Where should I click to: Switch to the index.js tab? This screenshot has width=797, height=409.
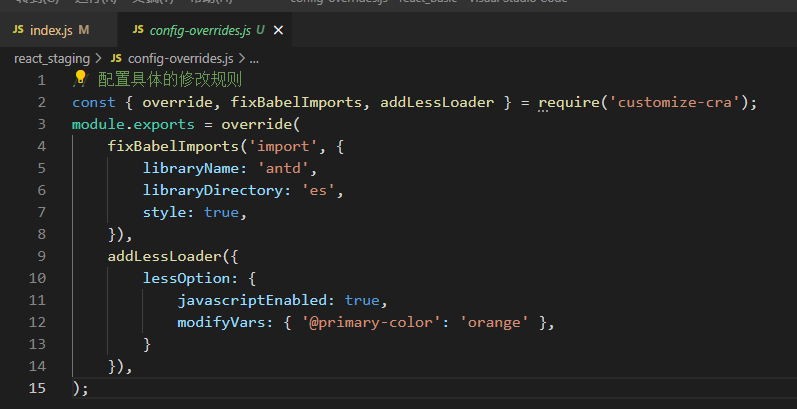coord(58,30)
